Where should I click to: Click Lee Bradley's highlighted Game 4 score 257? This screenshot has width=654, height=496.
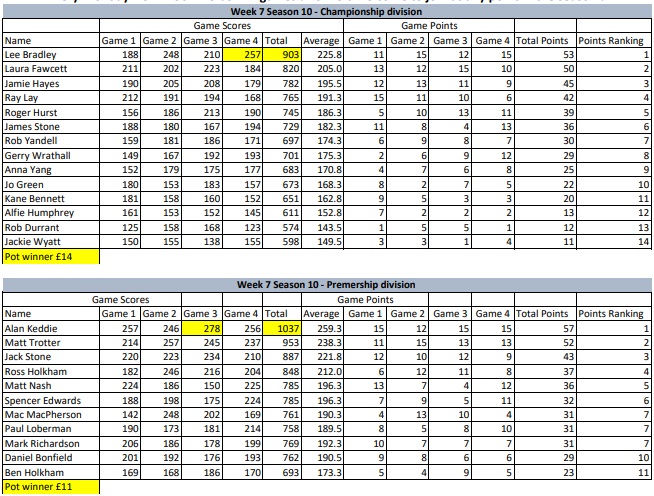(x=243, y=55)
